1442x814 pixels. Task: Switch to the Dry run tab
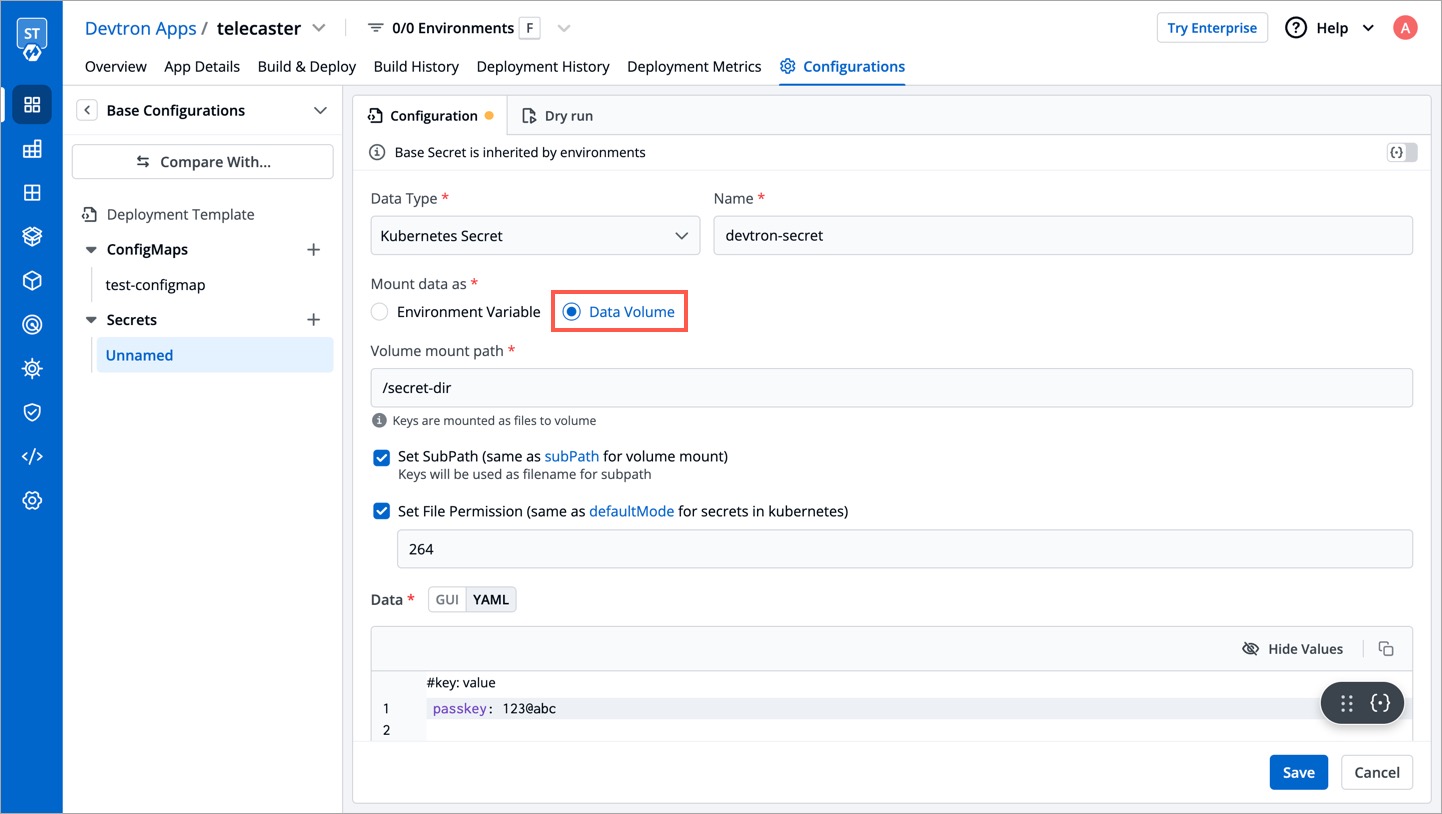point(558,116)
